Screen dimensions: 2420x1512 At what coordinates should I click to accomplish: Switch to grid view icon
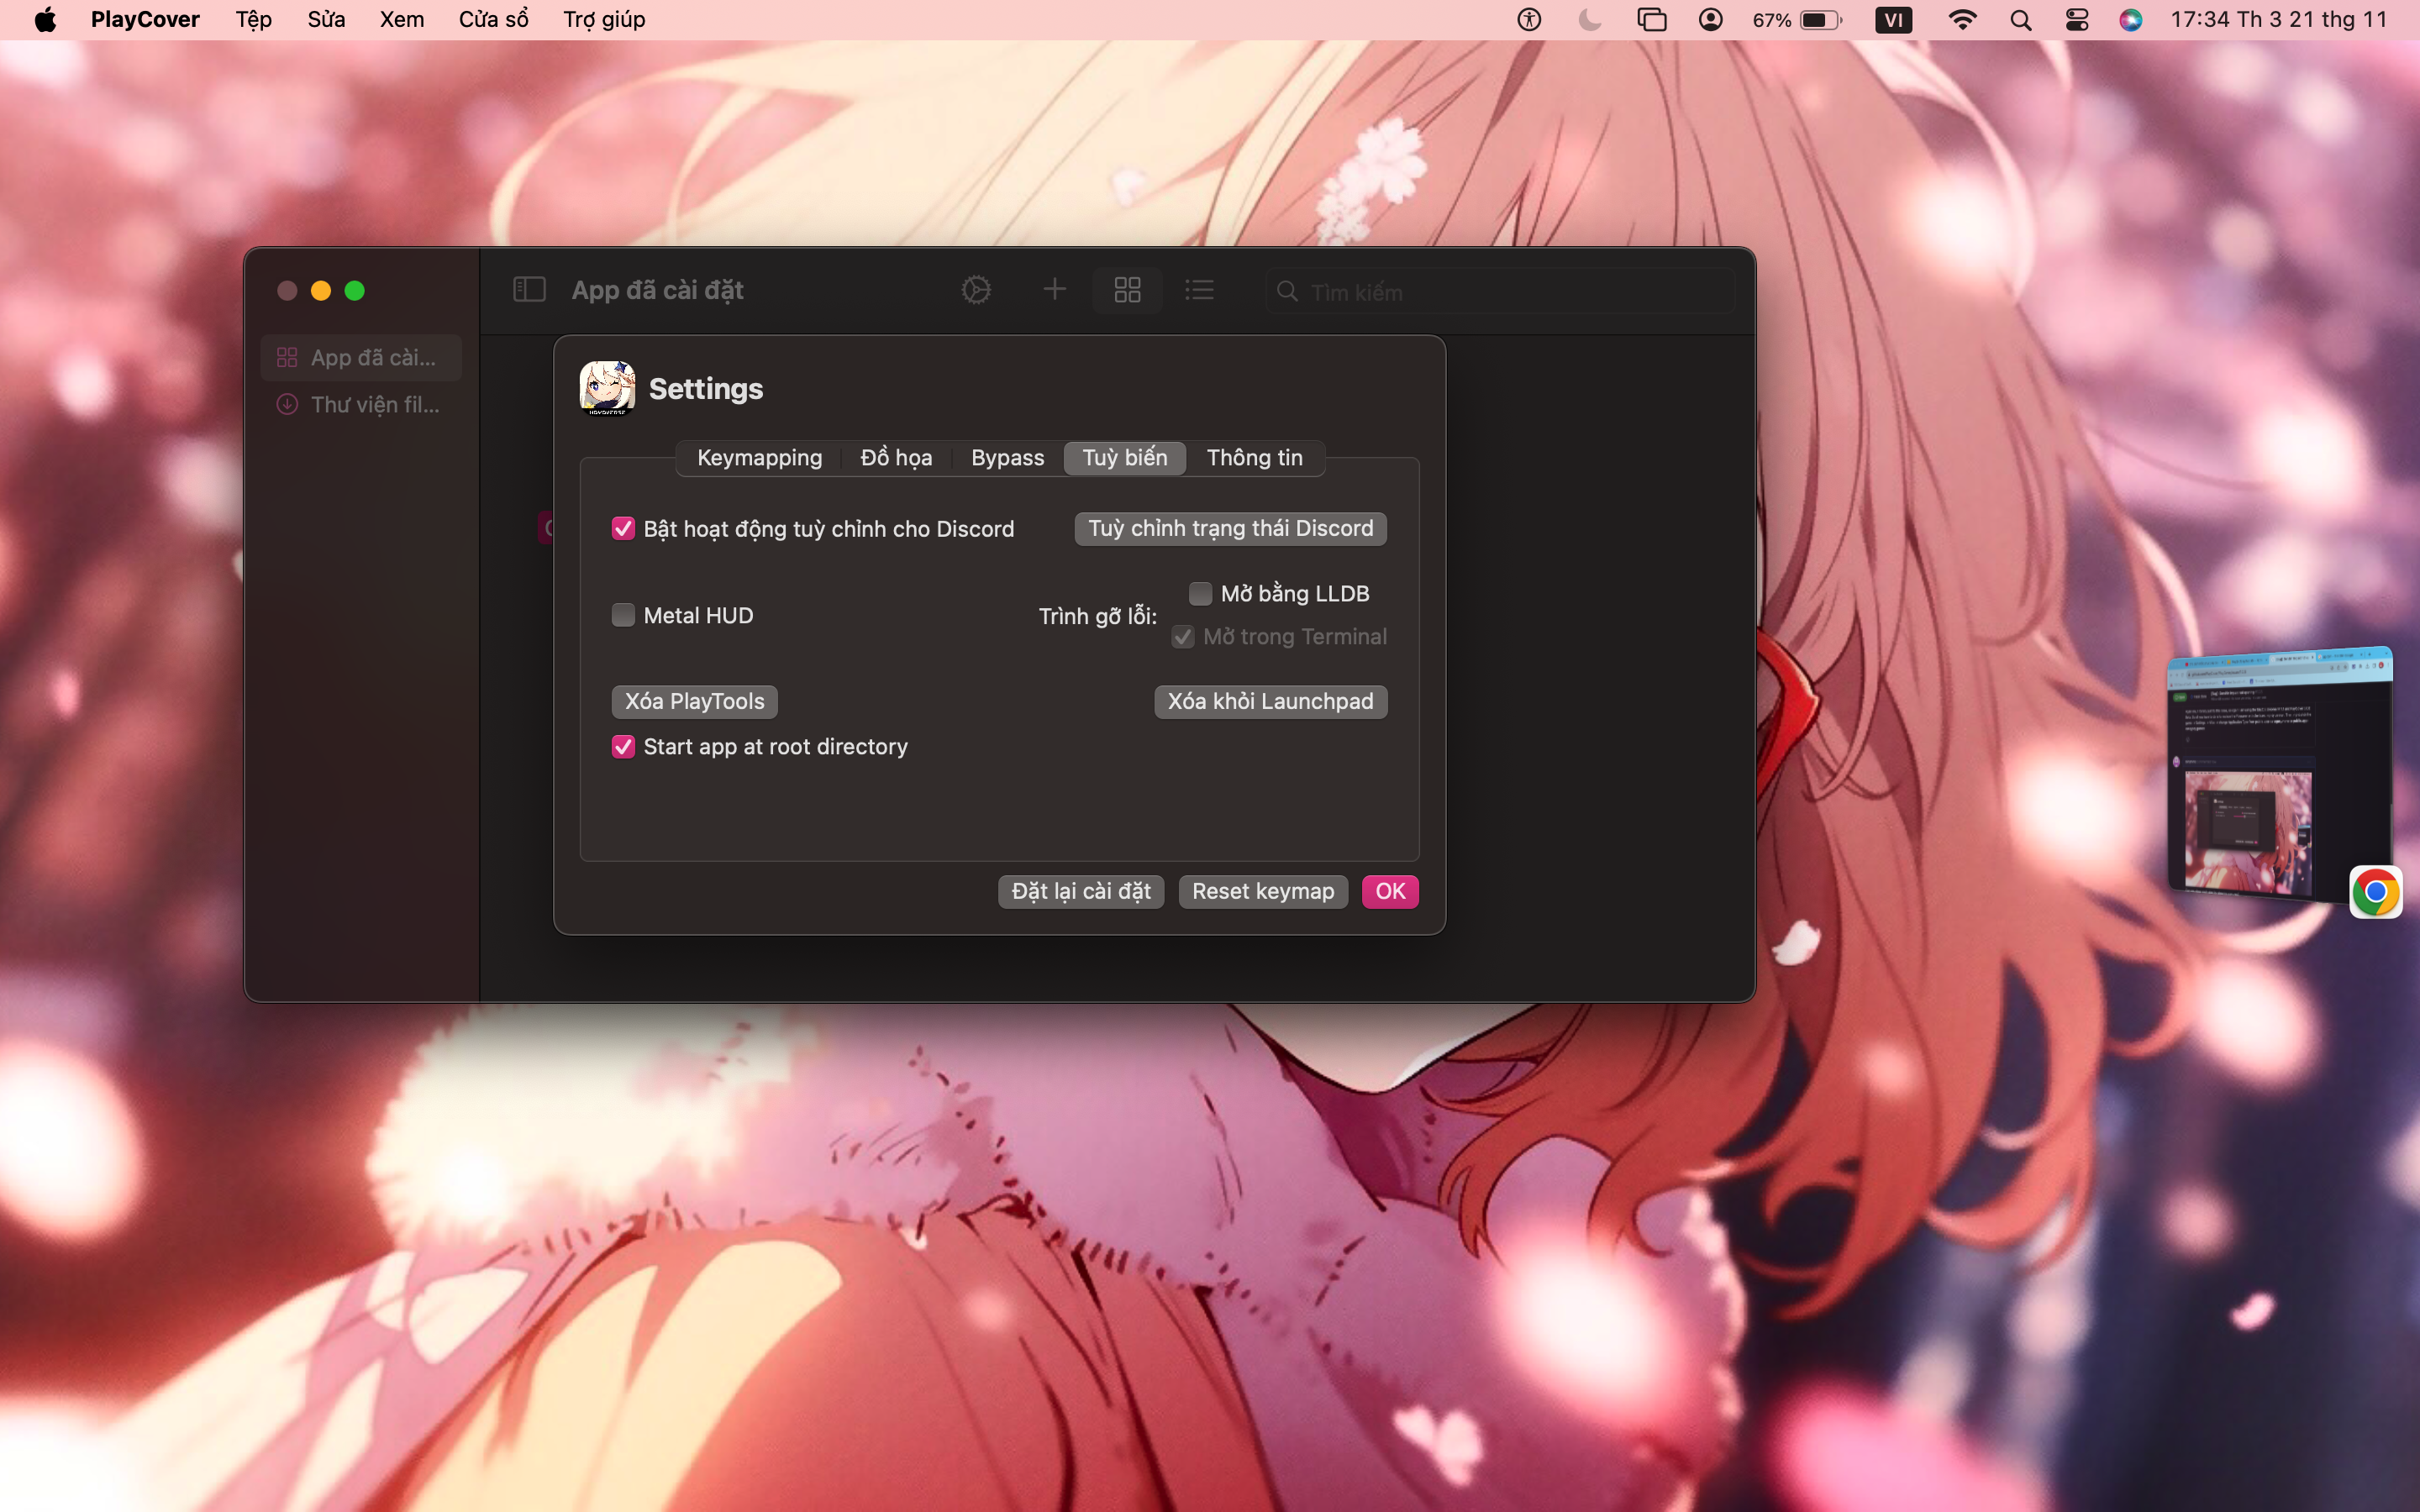coord(1127,290)
